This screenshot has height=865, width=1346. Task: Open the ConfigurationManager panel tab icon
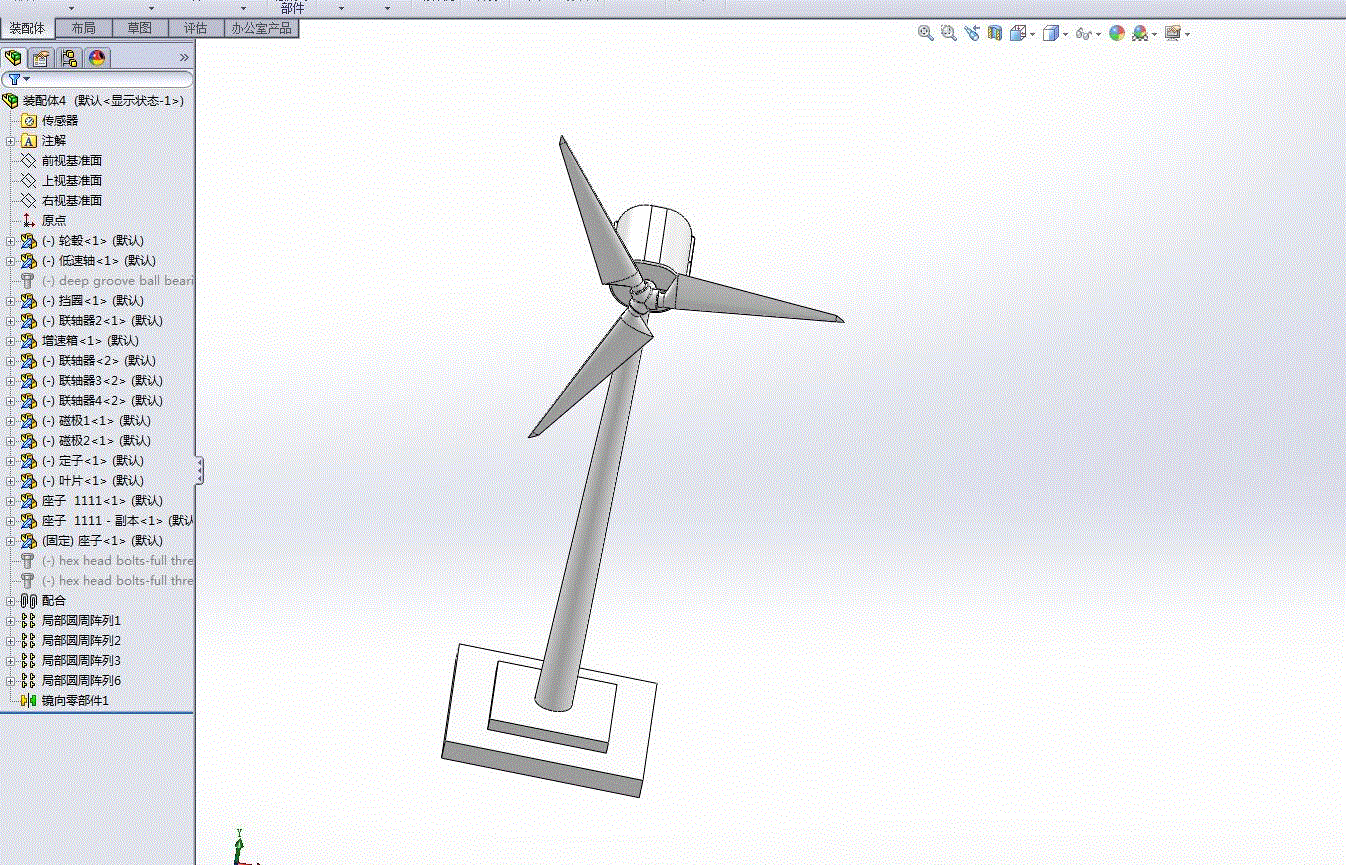pyautogui.click(x=69, y=58)
